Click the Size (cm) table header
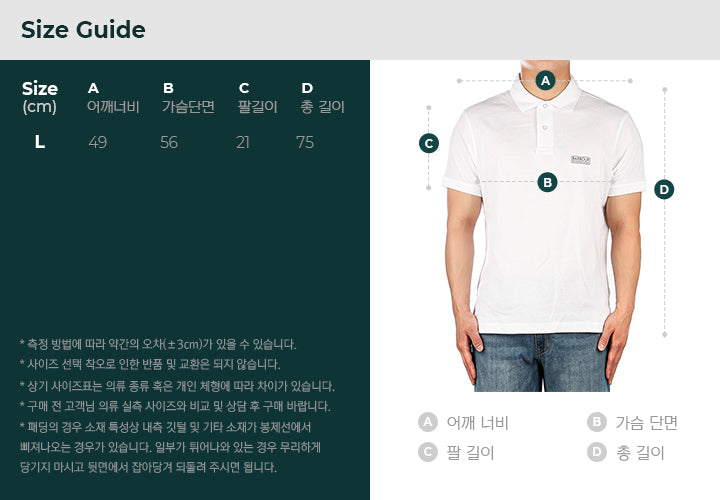Image resolution: width=720 pixels, height=500 pixels. 39,97
